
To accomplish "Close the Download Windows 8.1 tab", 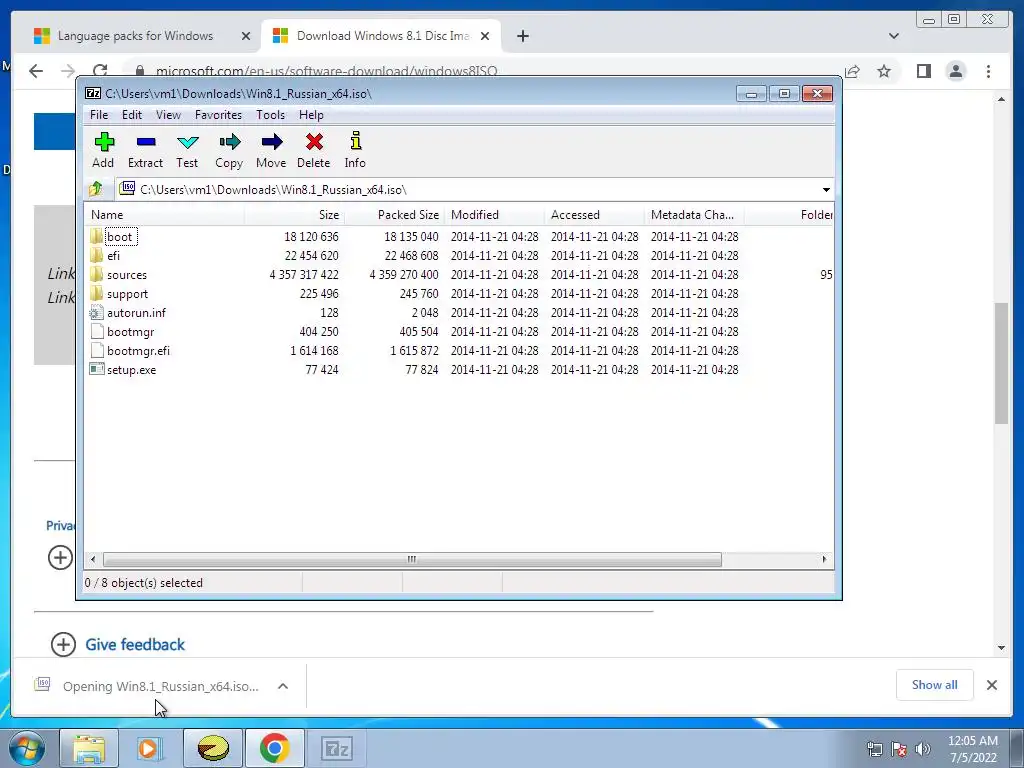I will pyautogui.click(x=485, y=36).
